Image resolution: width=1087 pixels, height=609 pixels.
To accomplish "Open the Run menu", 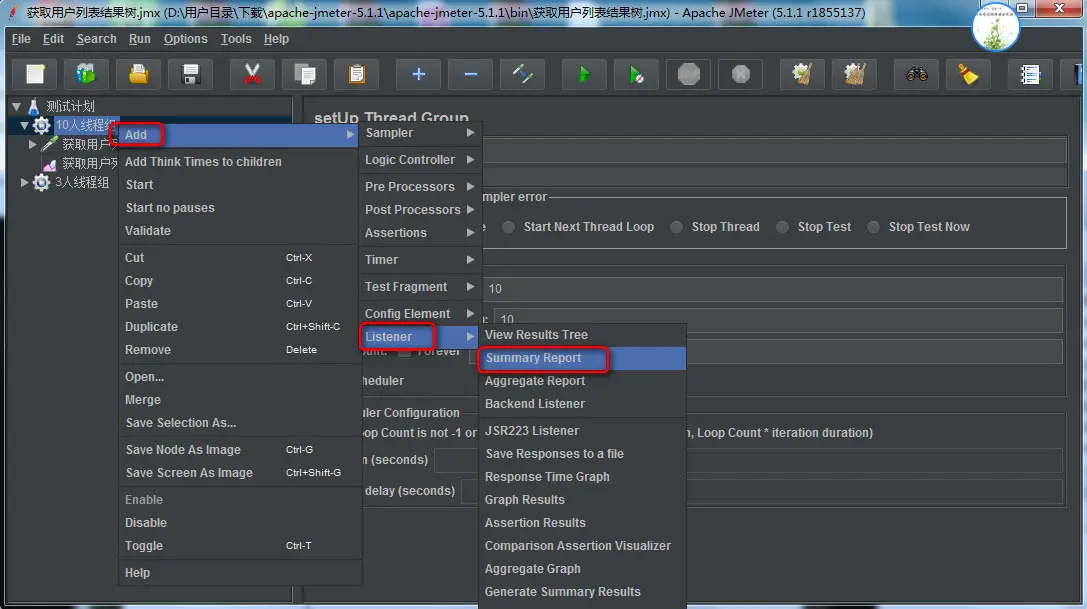I will pos(139,39).
